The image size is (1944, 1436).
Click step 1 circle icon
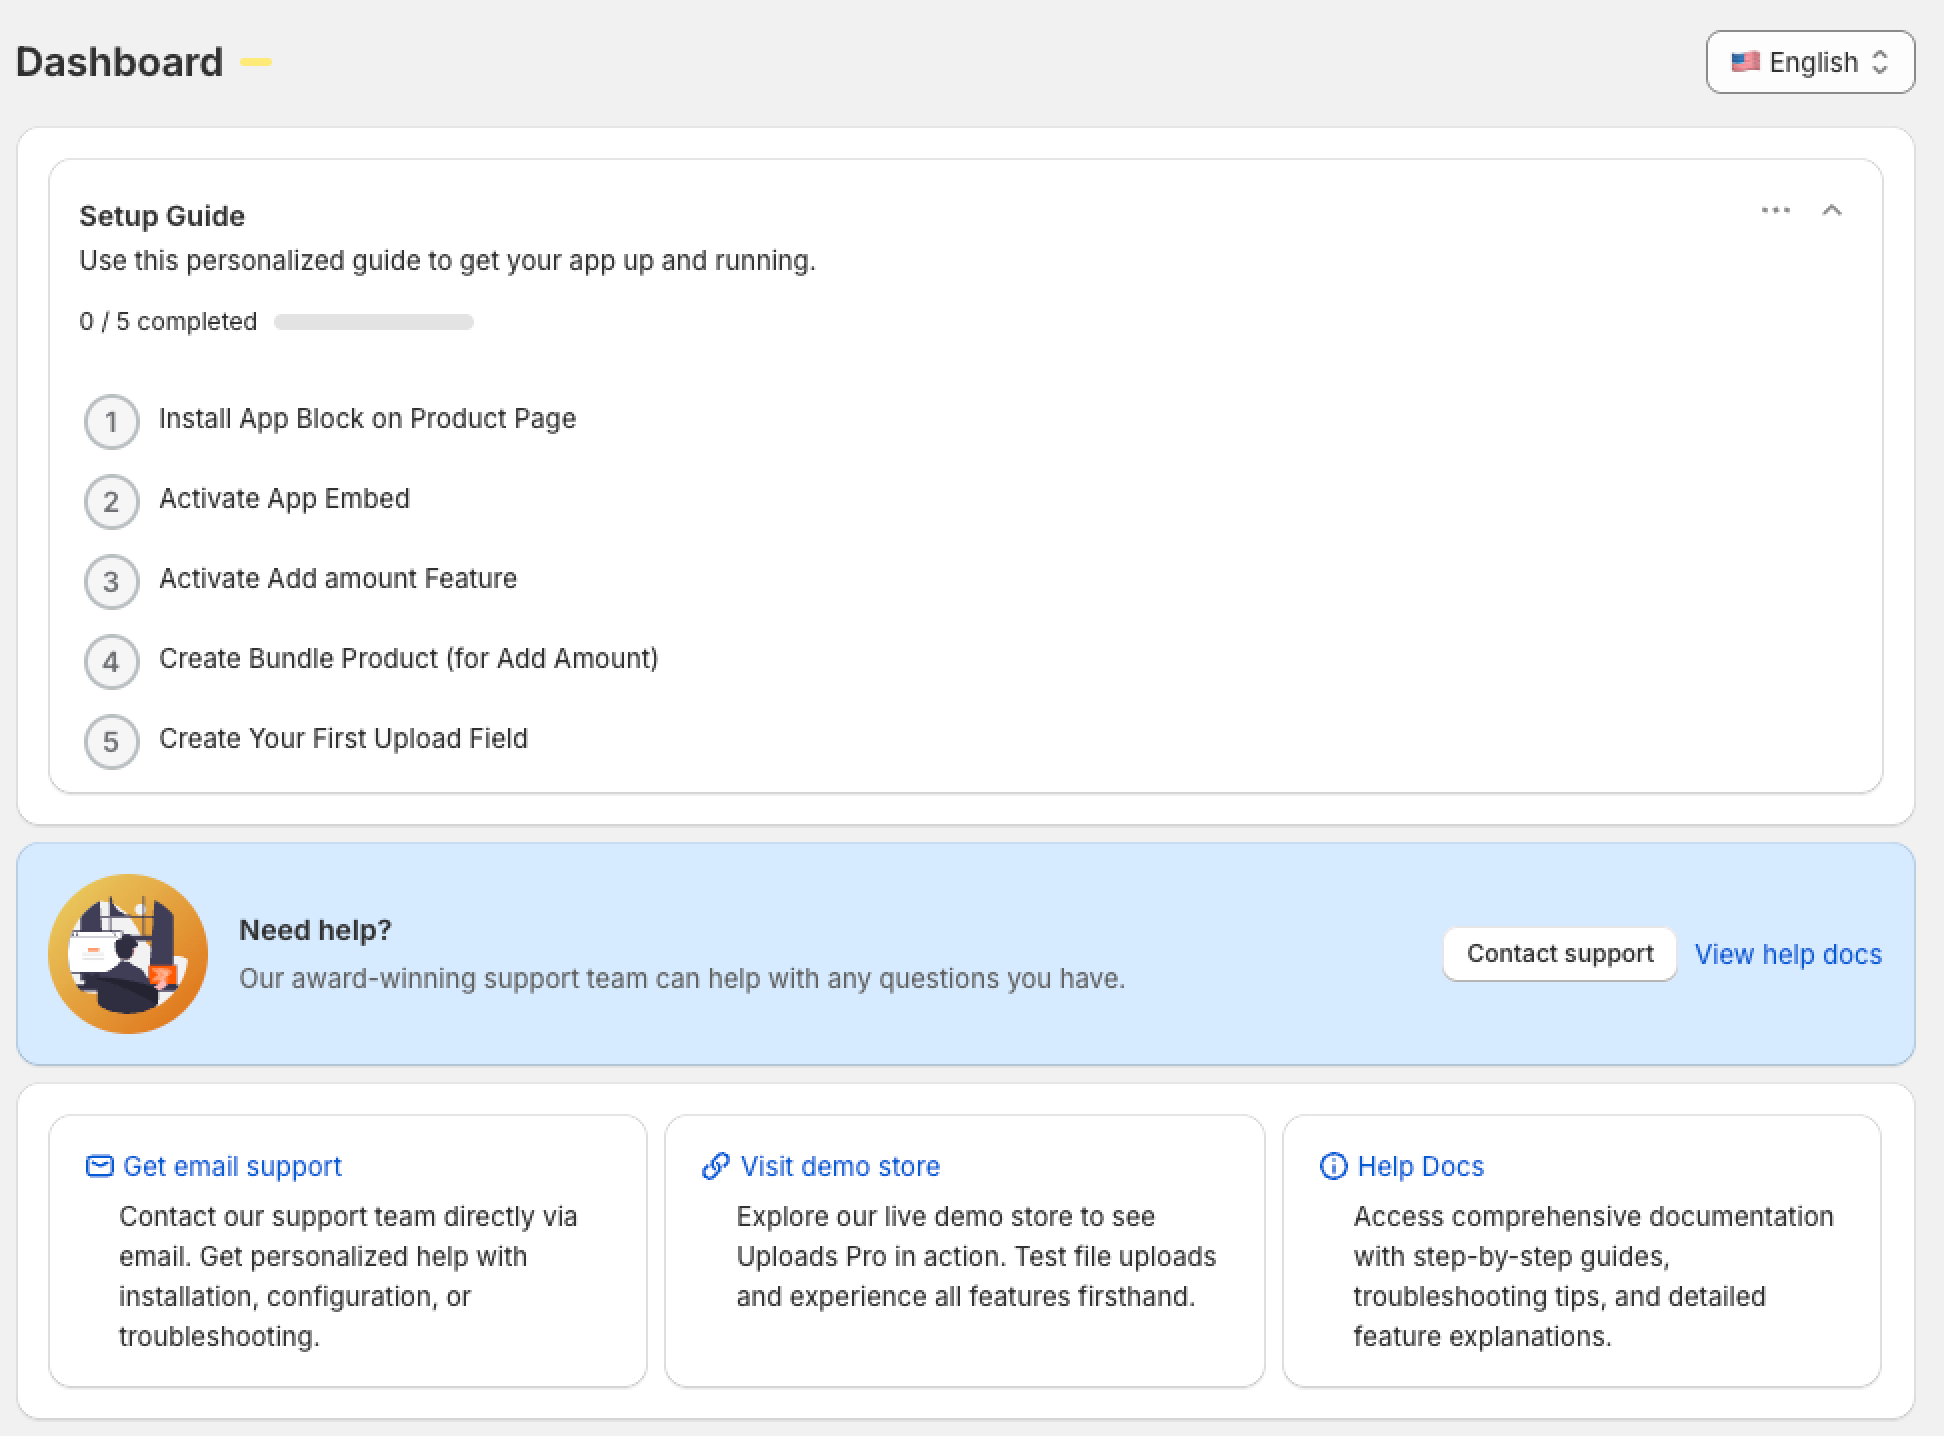coord(111,421)
